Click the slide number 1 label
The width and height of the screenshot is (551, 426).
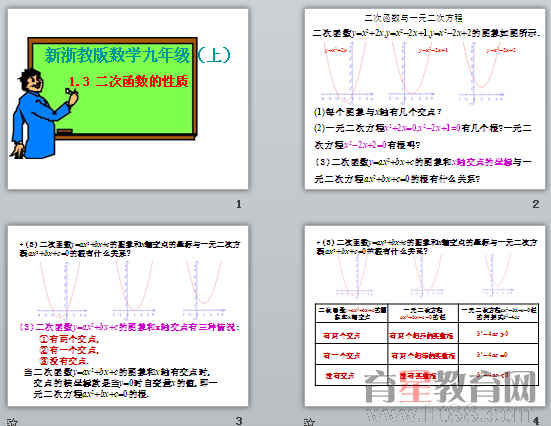coord(239,204)
